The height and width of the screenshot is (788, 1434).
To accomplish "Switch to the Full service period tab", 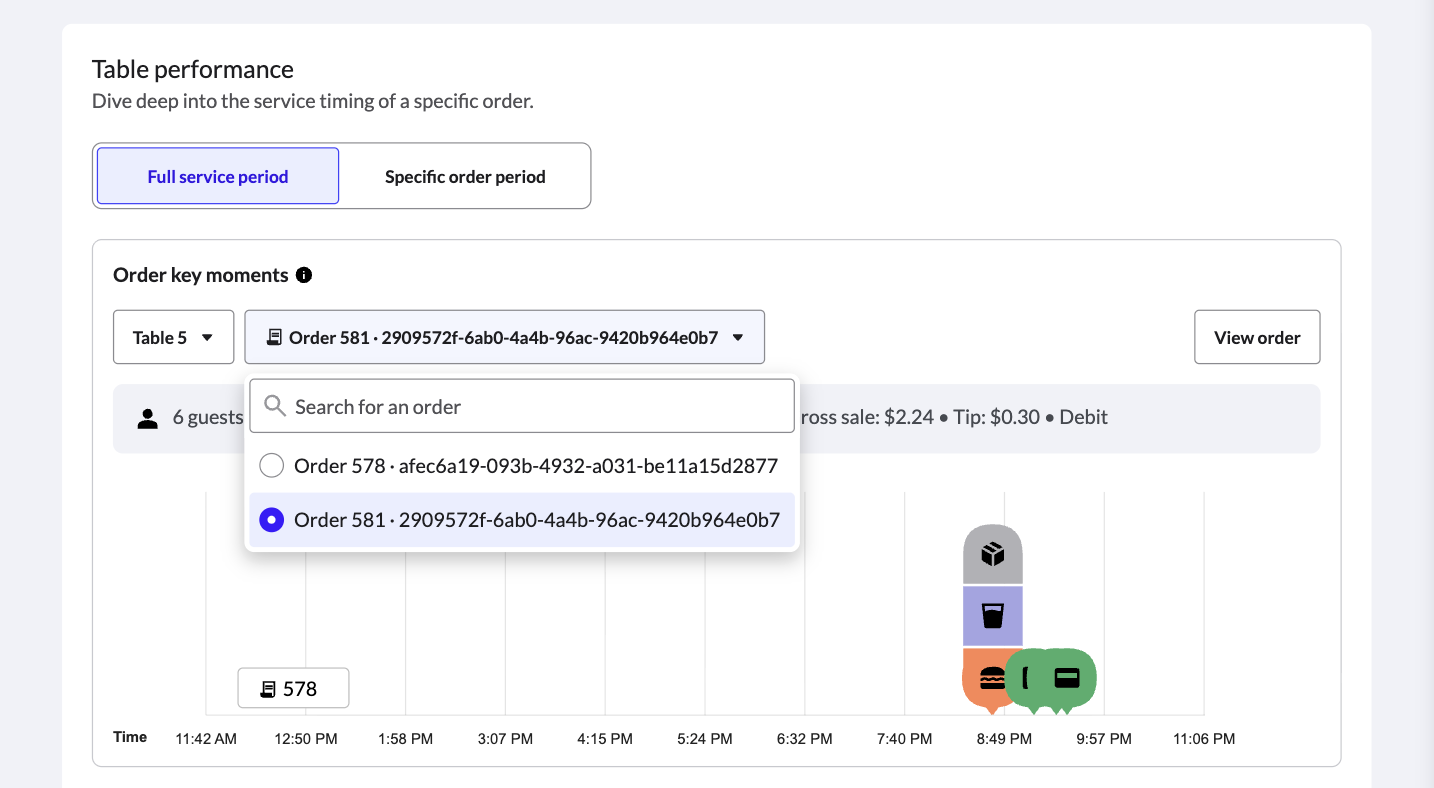I will point(218,177).
